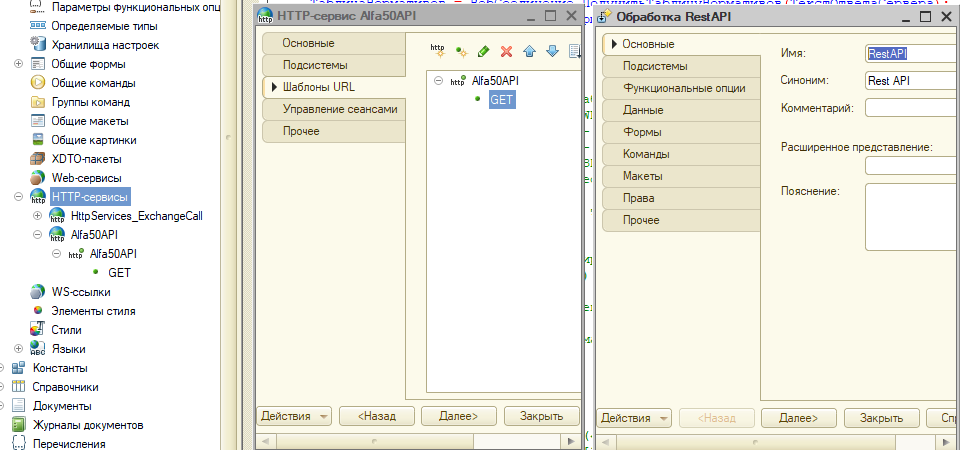Click Далее> button in HTTP-сервис window
Screen dimensions: 962x450
point(459,416)
